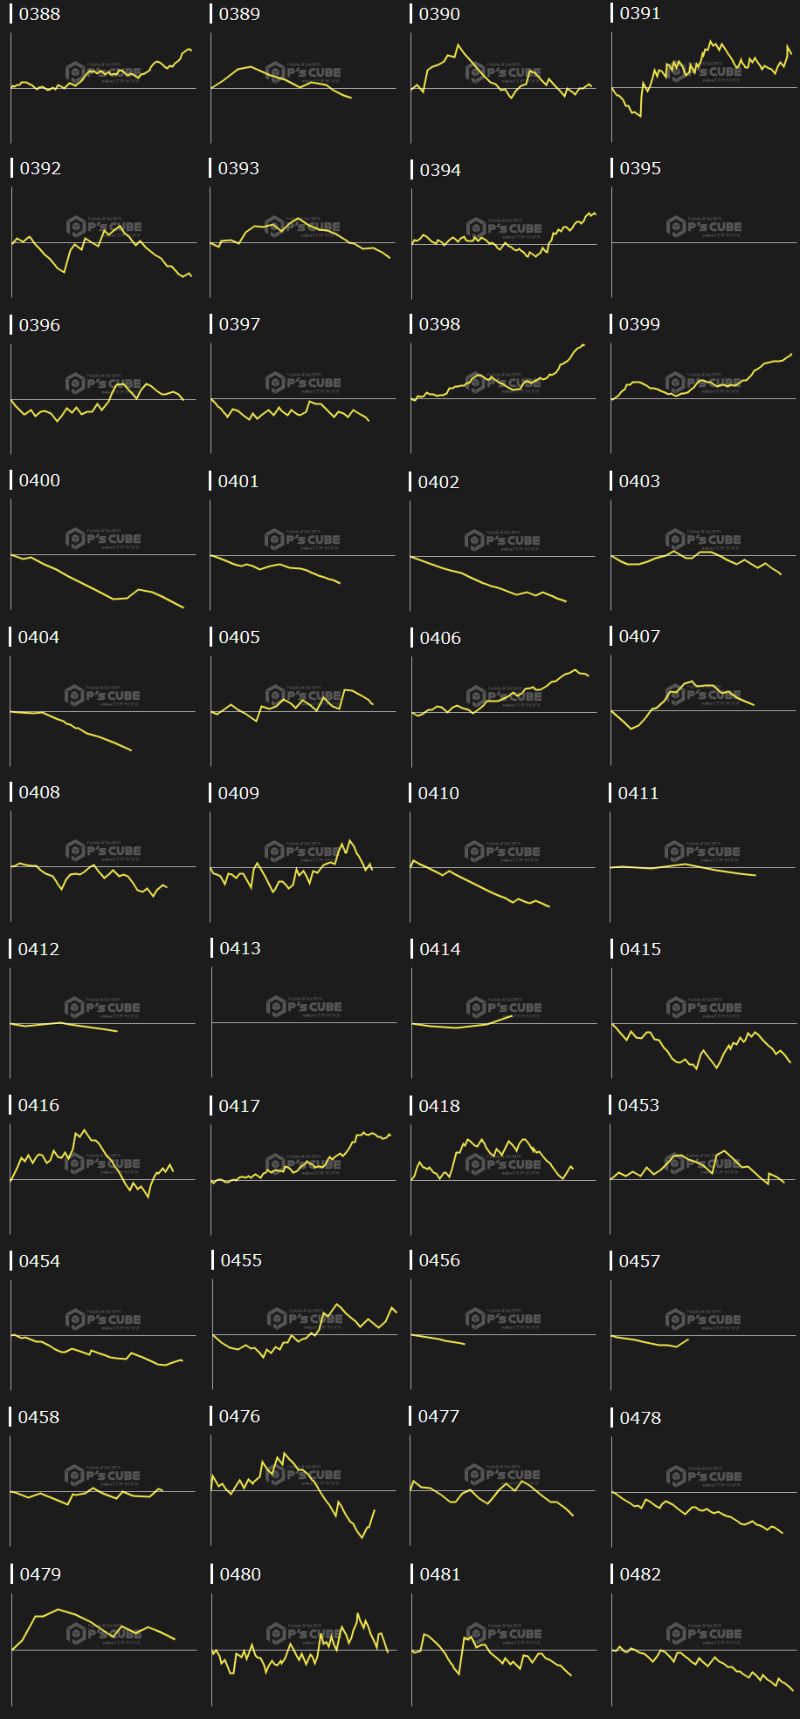Click the number label 0393
This screenshot has width=800, height=1719.
239,169
